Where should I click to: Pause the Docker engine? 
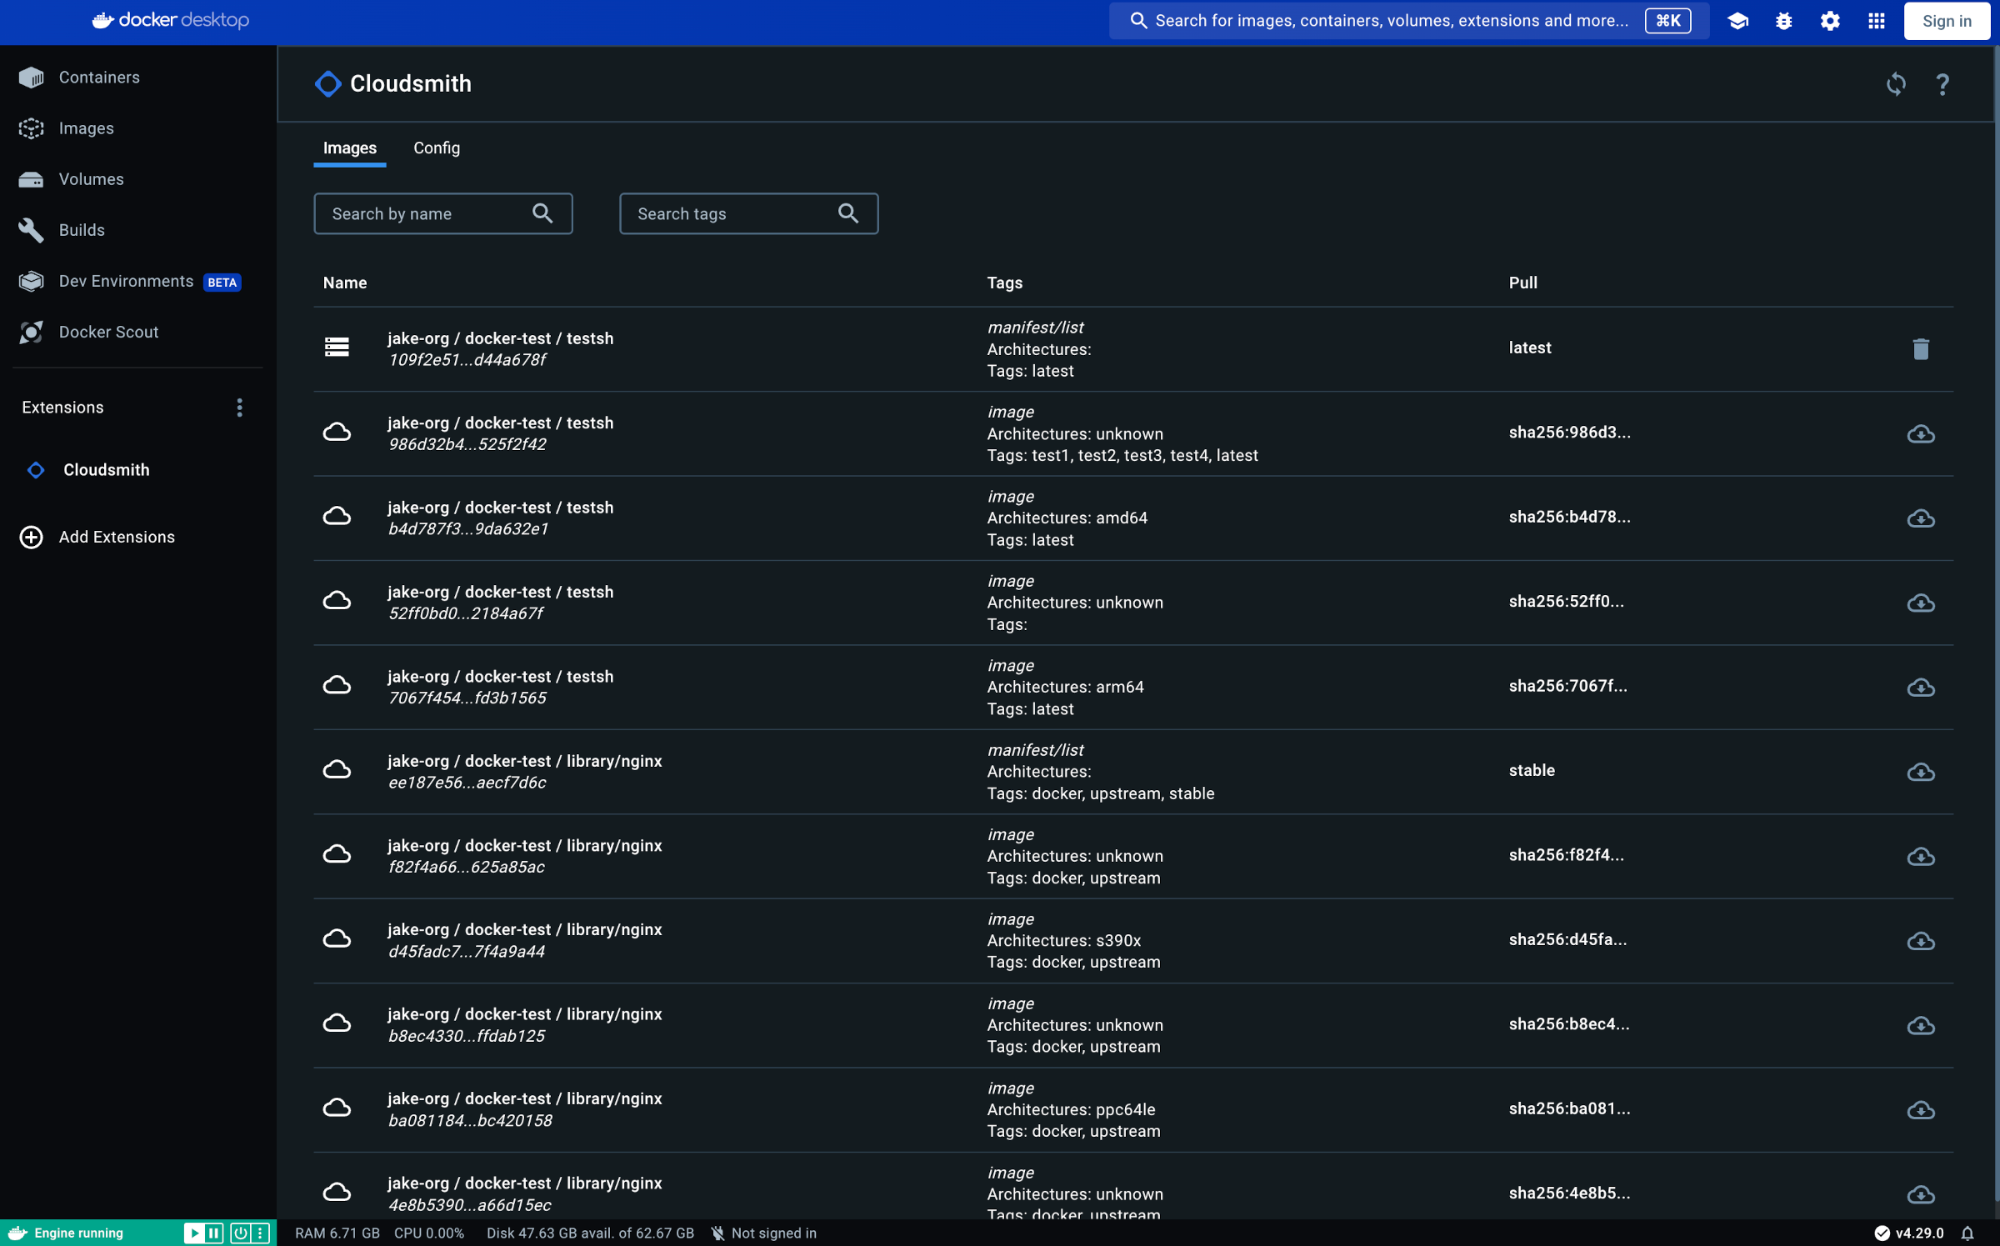pyautogui.click(x=214, y=1233)
